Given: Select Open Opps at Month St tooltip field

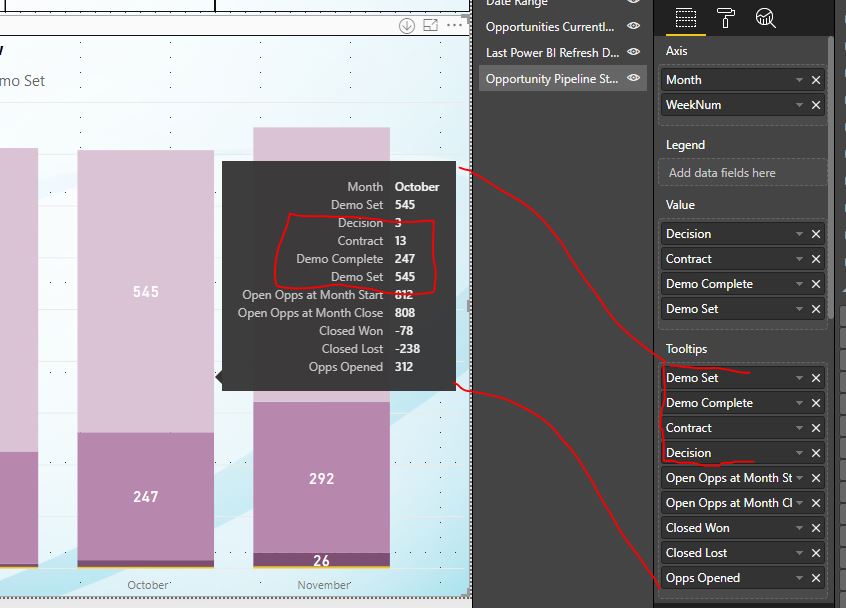Looking at the screenshot, I should coord(742,478).
